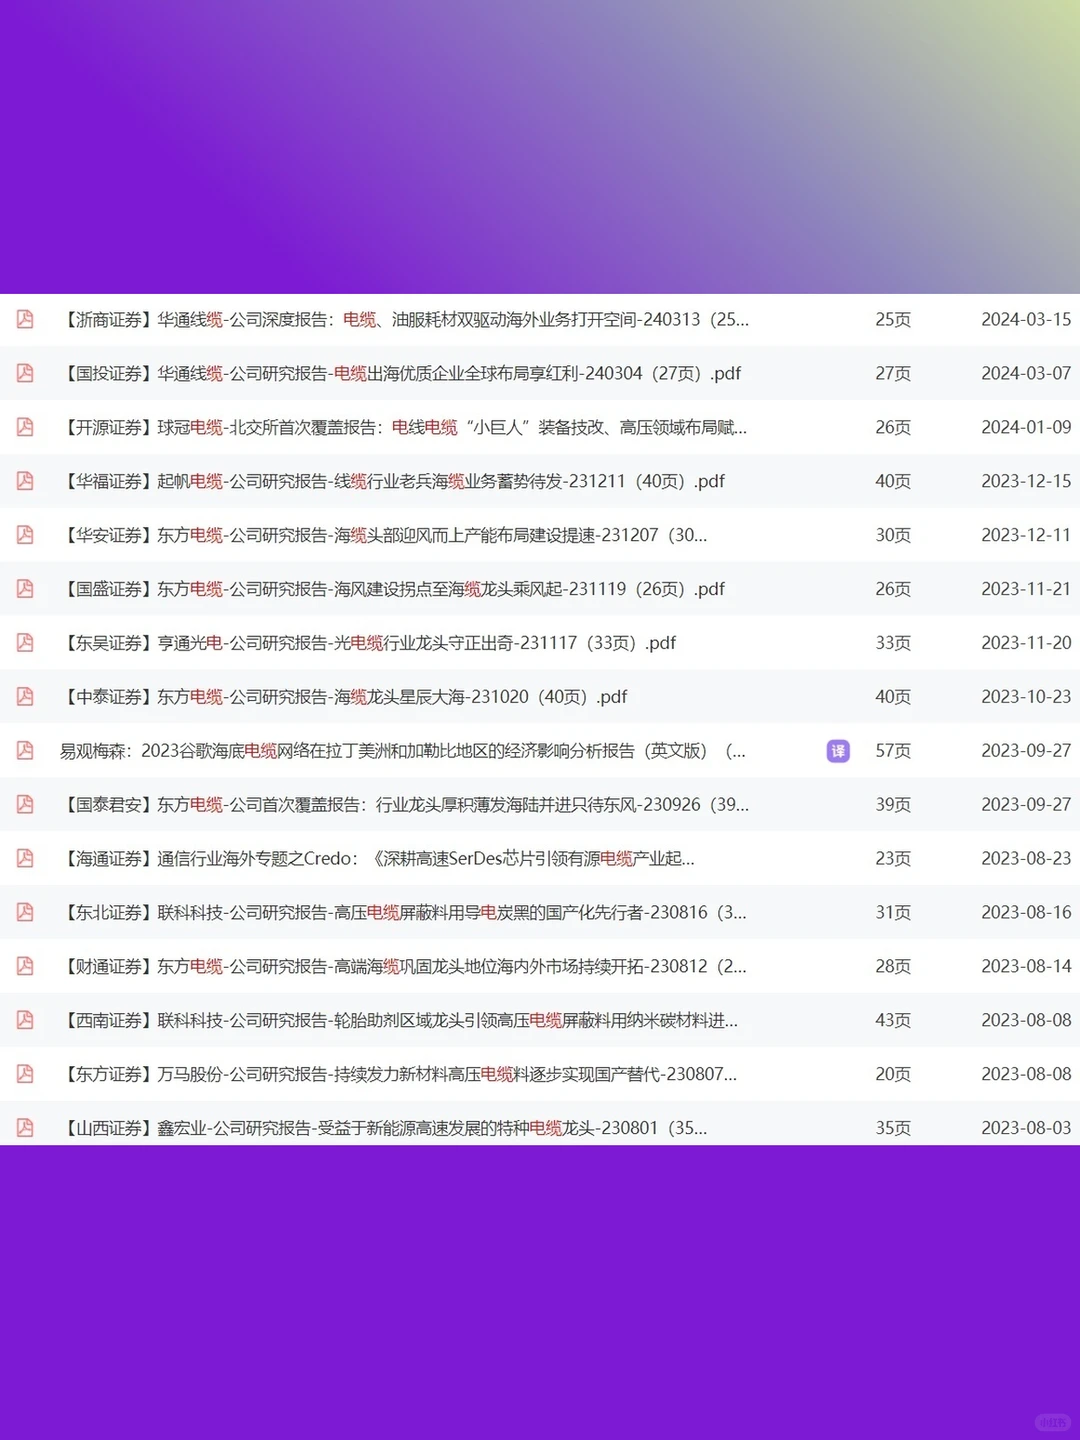Viewport: 1080px width, 1440px height.
Task: Click the PDF icon for 国泰君安 东方电缆 report
Action: (25, 805)
